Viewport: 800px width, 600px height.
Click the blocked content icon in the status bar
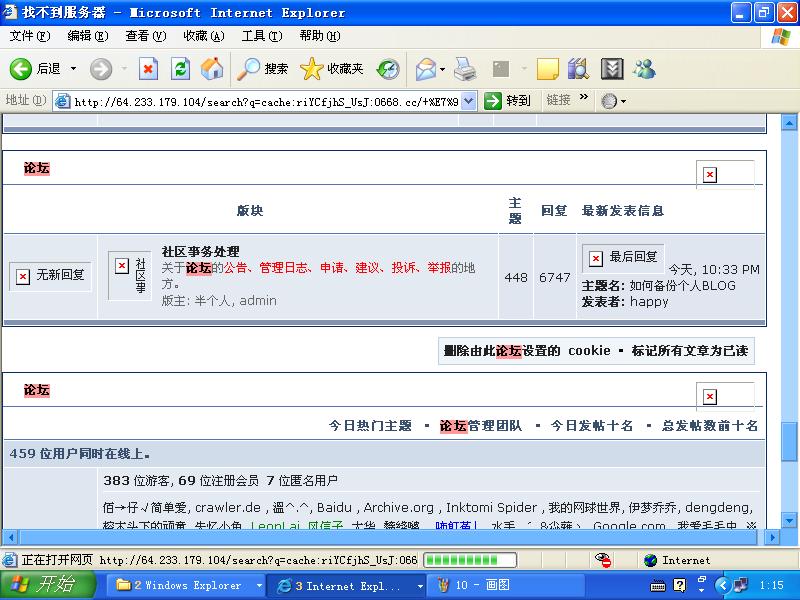click(x=604, y=560)
